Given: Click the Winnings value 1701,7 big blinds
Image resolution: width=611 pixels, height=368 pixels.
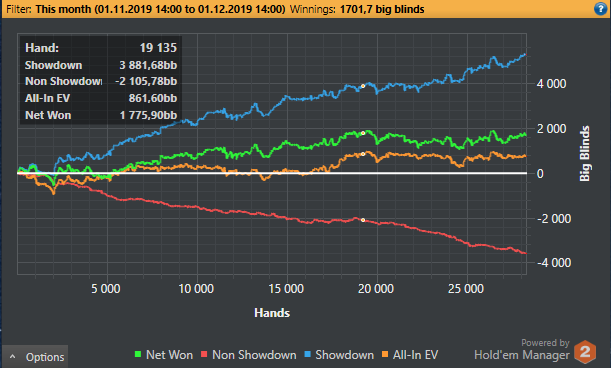Looking at the screenshot, I should coord(382,9).
